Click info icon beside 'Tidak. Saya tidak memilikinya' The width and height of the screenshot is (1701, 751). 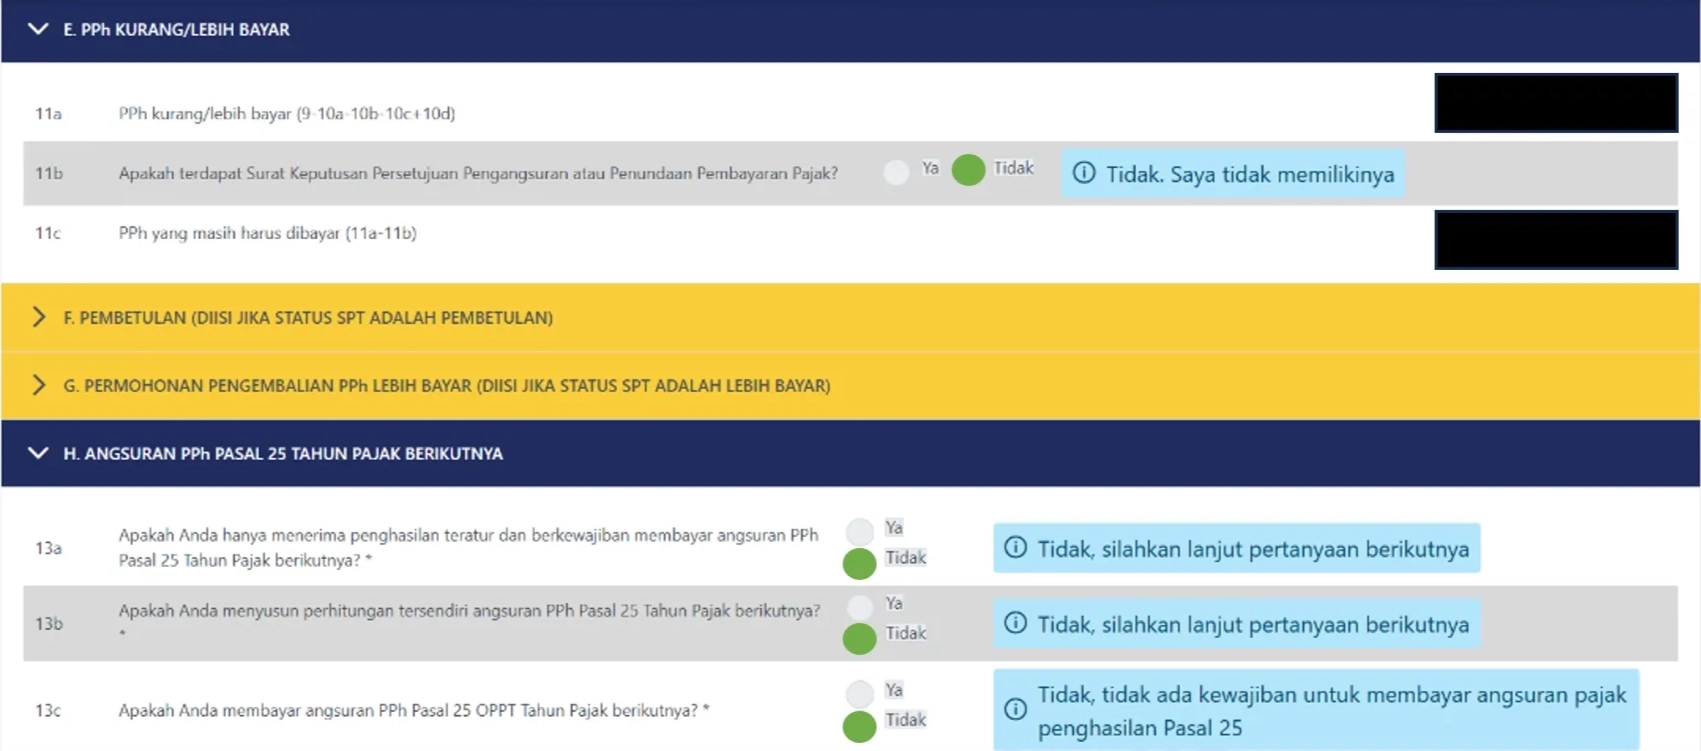pyautogui.click(x=1084, y=173)
